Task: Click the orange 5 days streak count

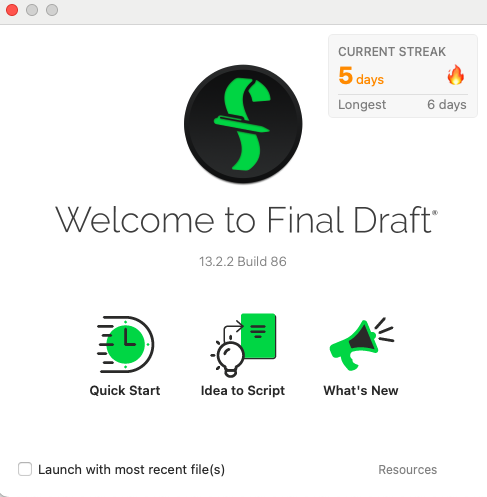Action: [x=361, y=76]
